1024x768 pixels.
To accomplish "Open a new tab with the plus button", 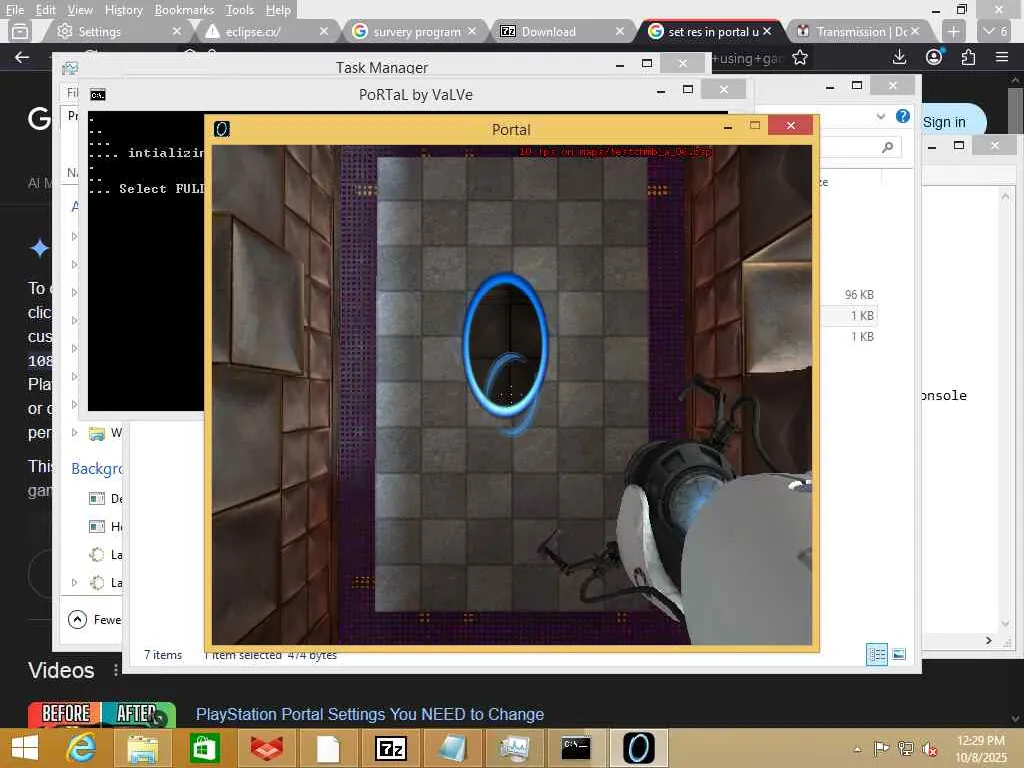I will pyautogui.click(x=953, y=31).
